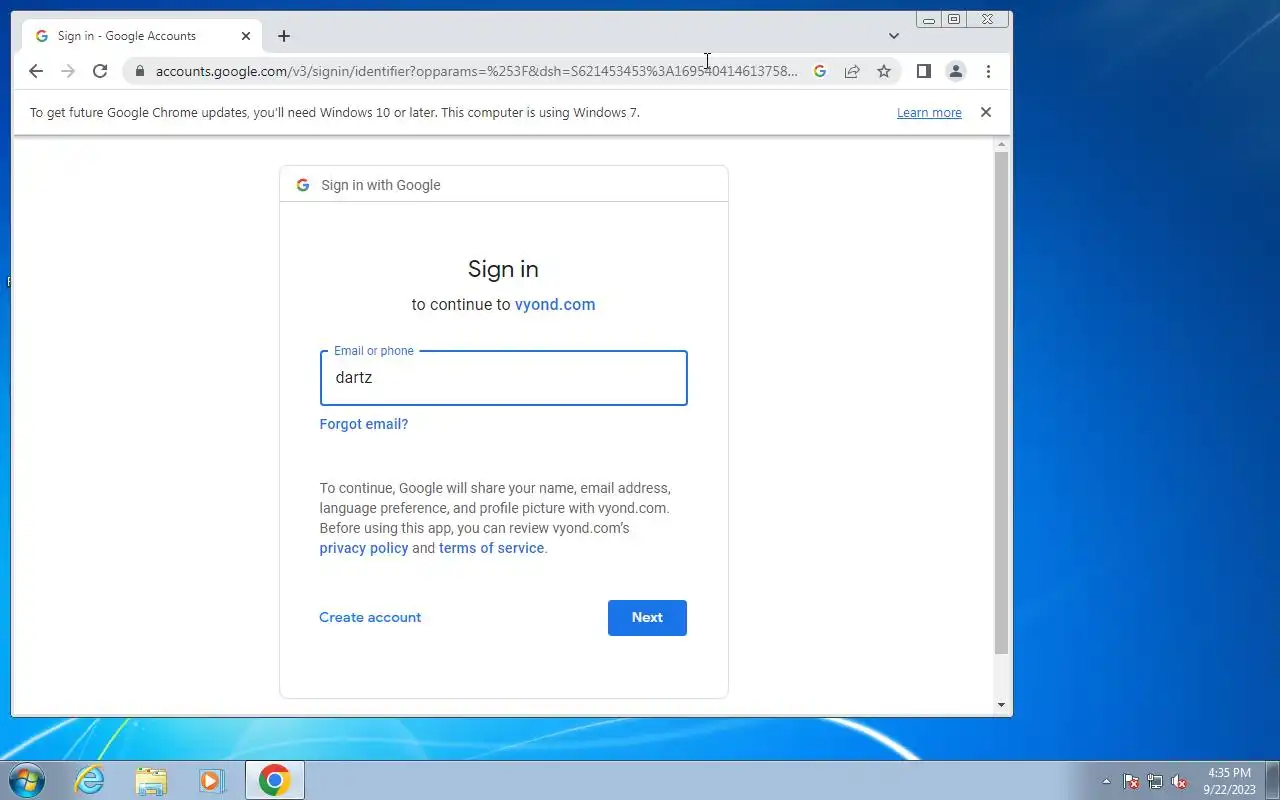1280x800 pixels.
Task: Open the Chrome three-dot menu
Action: (x=988, y=71)
